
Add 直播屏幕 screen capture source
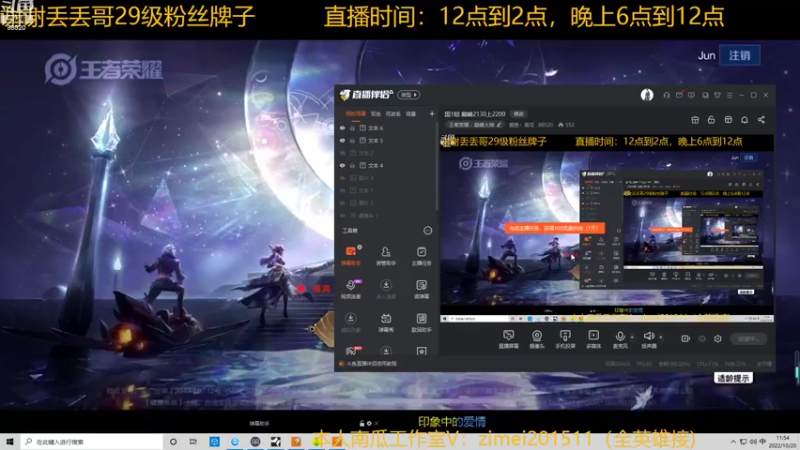click(508, 339)
